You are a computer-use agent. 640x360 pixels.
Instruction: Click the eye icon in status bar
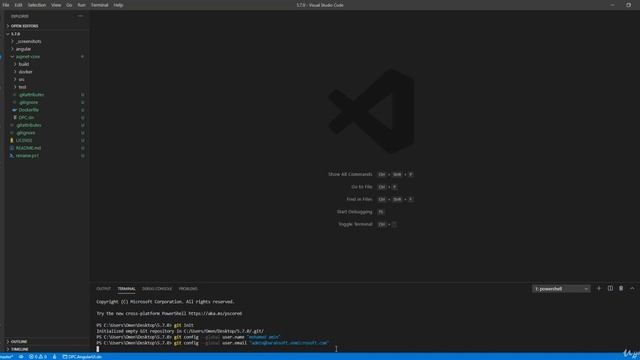coord(21,357)
